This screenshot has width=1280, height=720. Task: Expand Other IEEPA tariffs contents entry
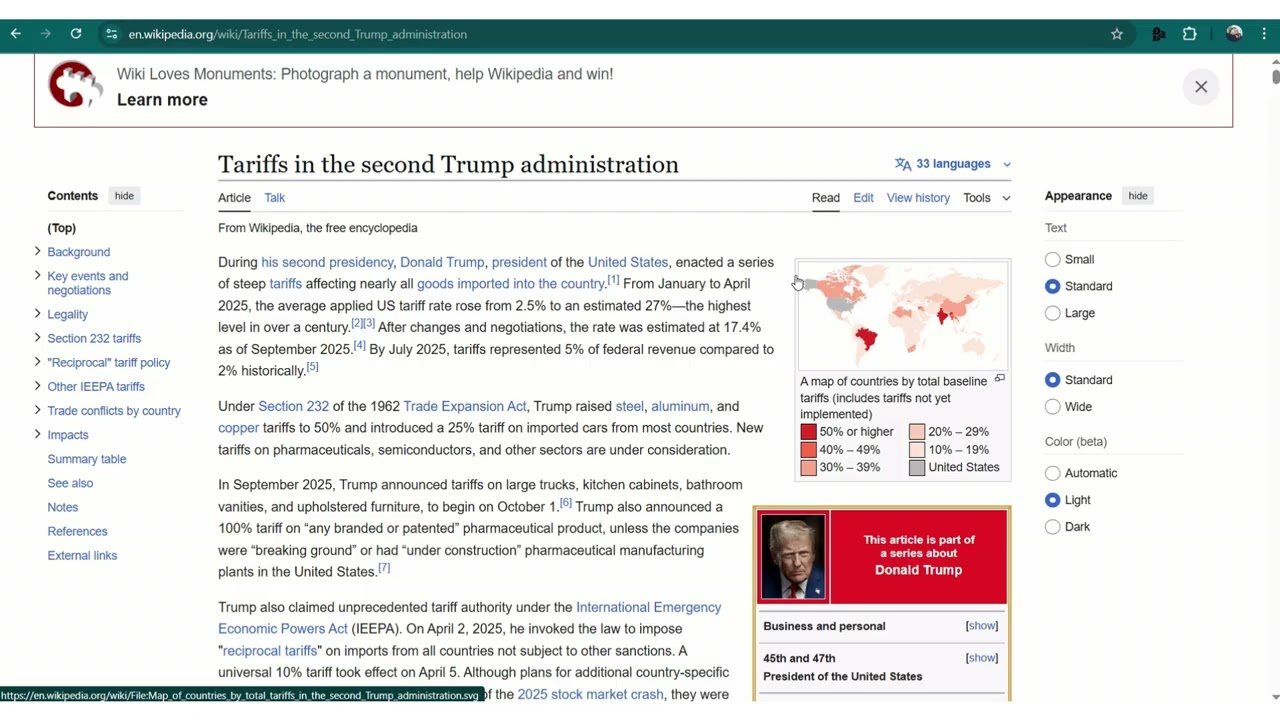point(37,385)
